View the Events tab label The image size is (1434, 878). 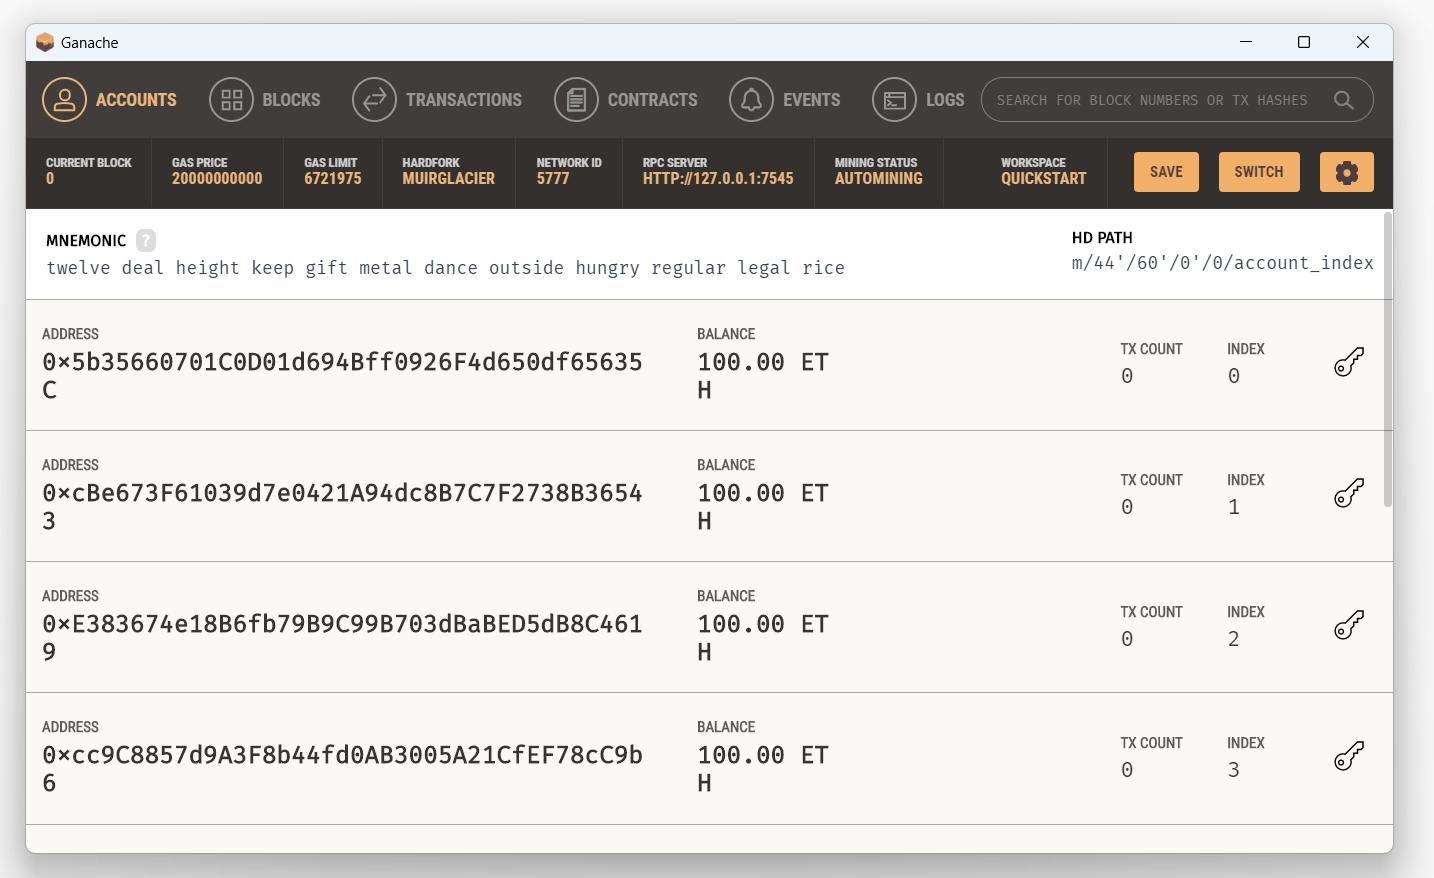(812, 100)
